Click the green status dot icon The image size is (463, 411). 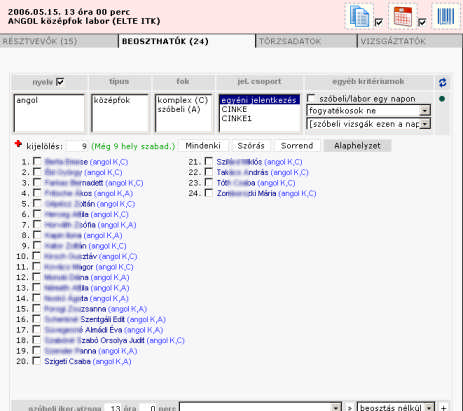(x=442, y=99)
